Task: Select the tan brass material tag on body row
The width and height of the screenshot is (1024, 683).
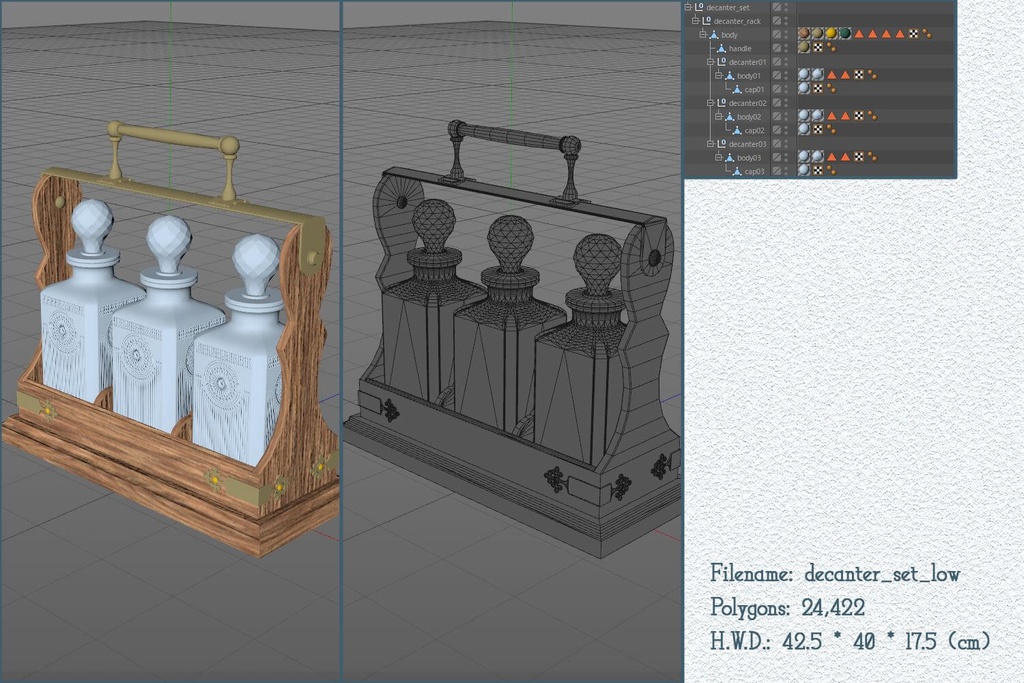Action: (x=818, y=33)
